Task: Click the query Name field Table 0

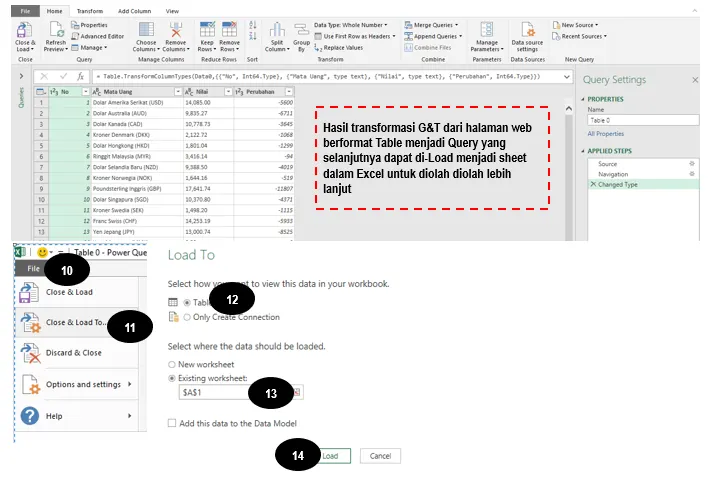Action: [643, 120]
